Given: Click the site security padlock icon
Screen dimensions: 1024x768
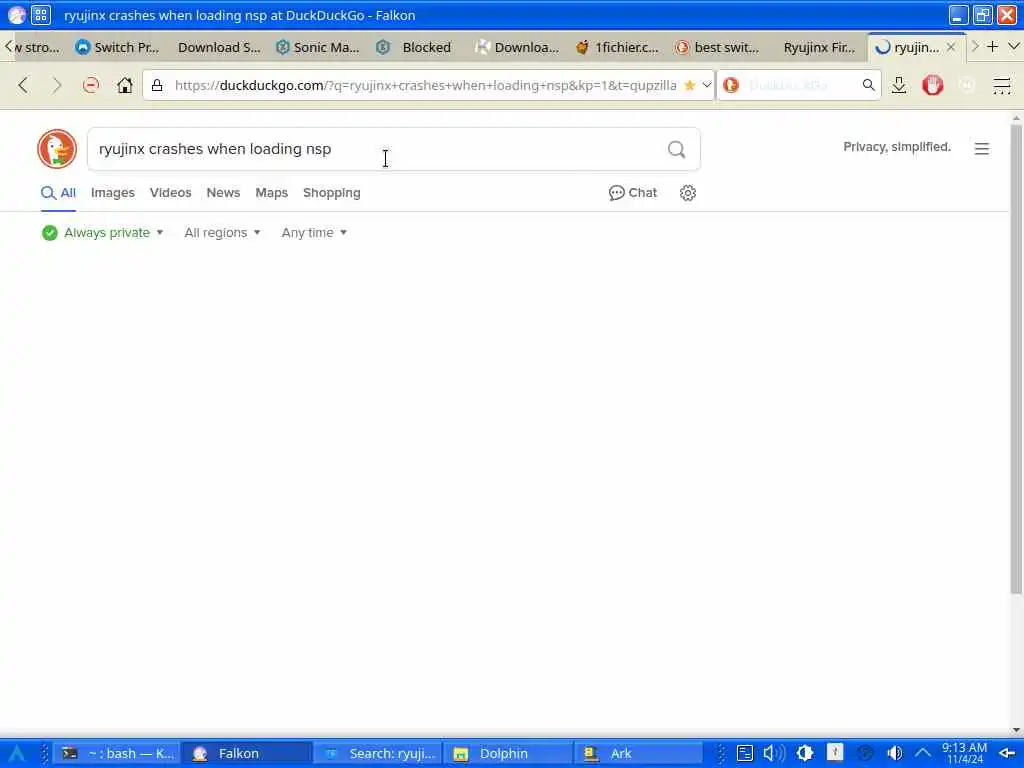Looking at the screenshot, I should click(x=157, y=85).
